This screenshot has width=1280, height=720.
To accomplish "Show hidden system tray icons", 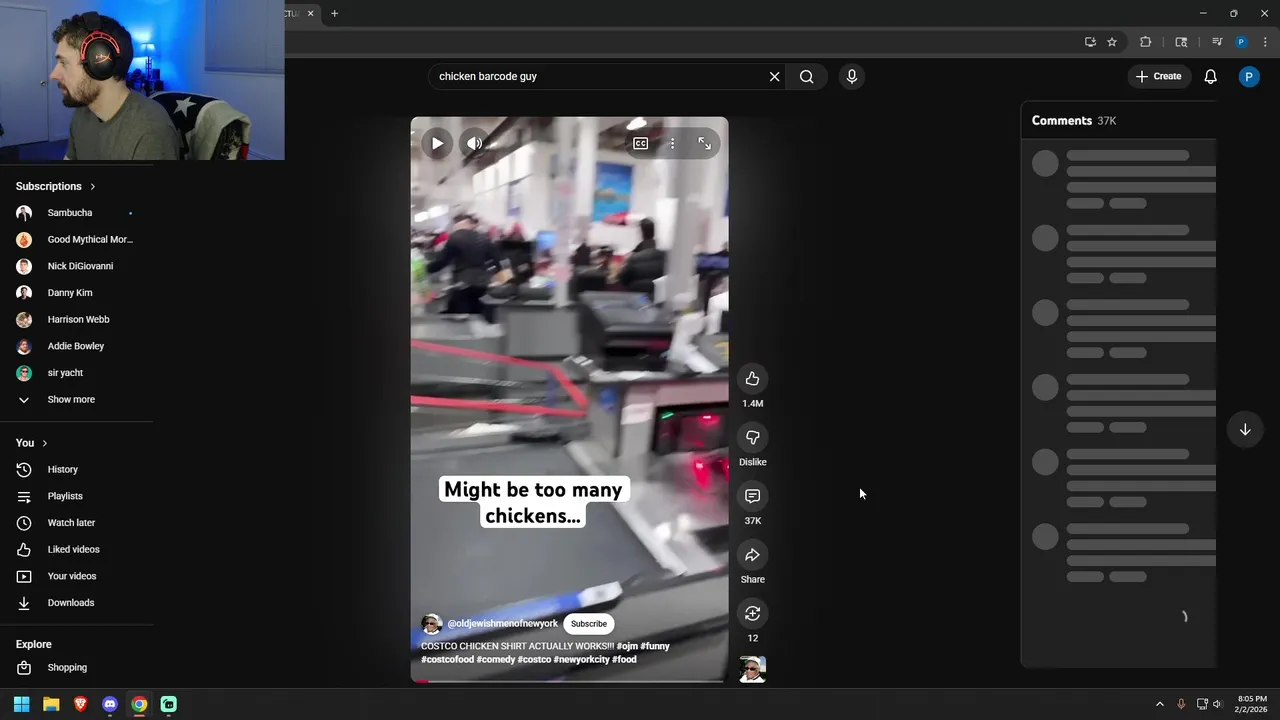I will pos(1160,704).
